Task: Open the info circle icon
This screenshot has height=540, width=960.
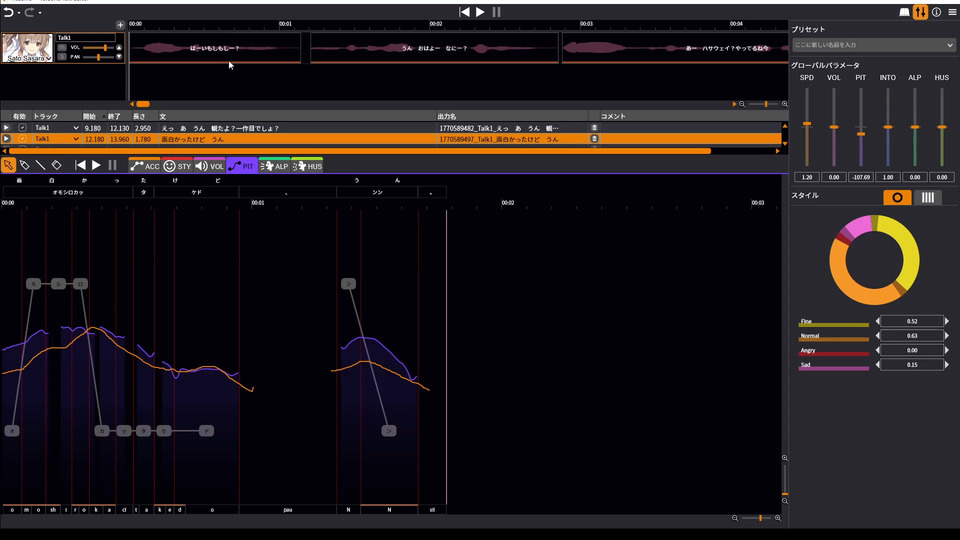Action: (x=936, y=12)
